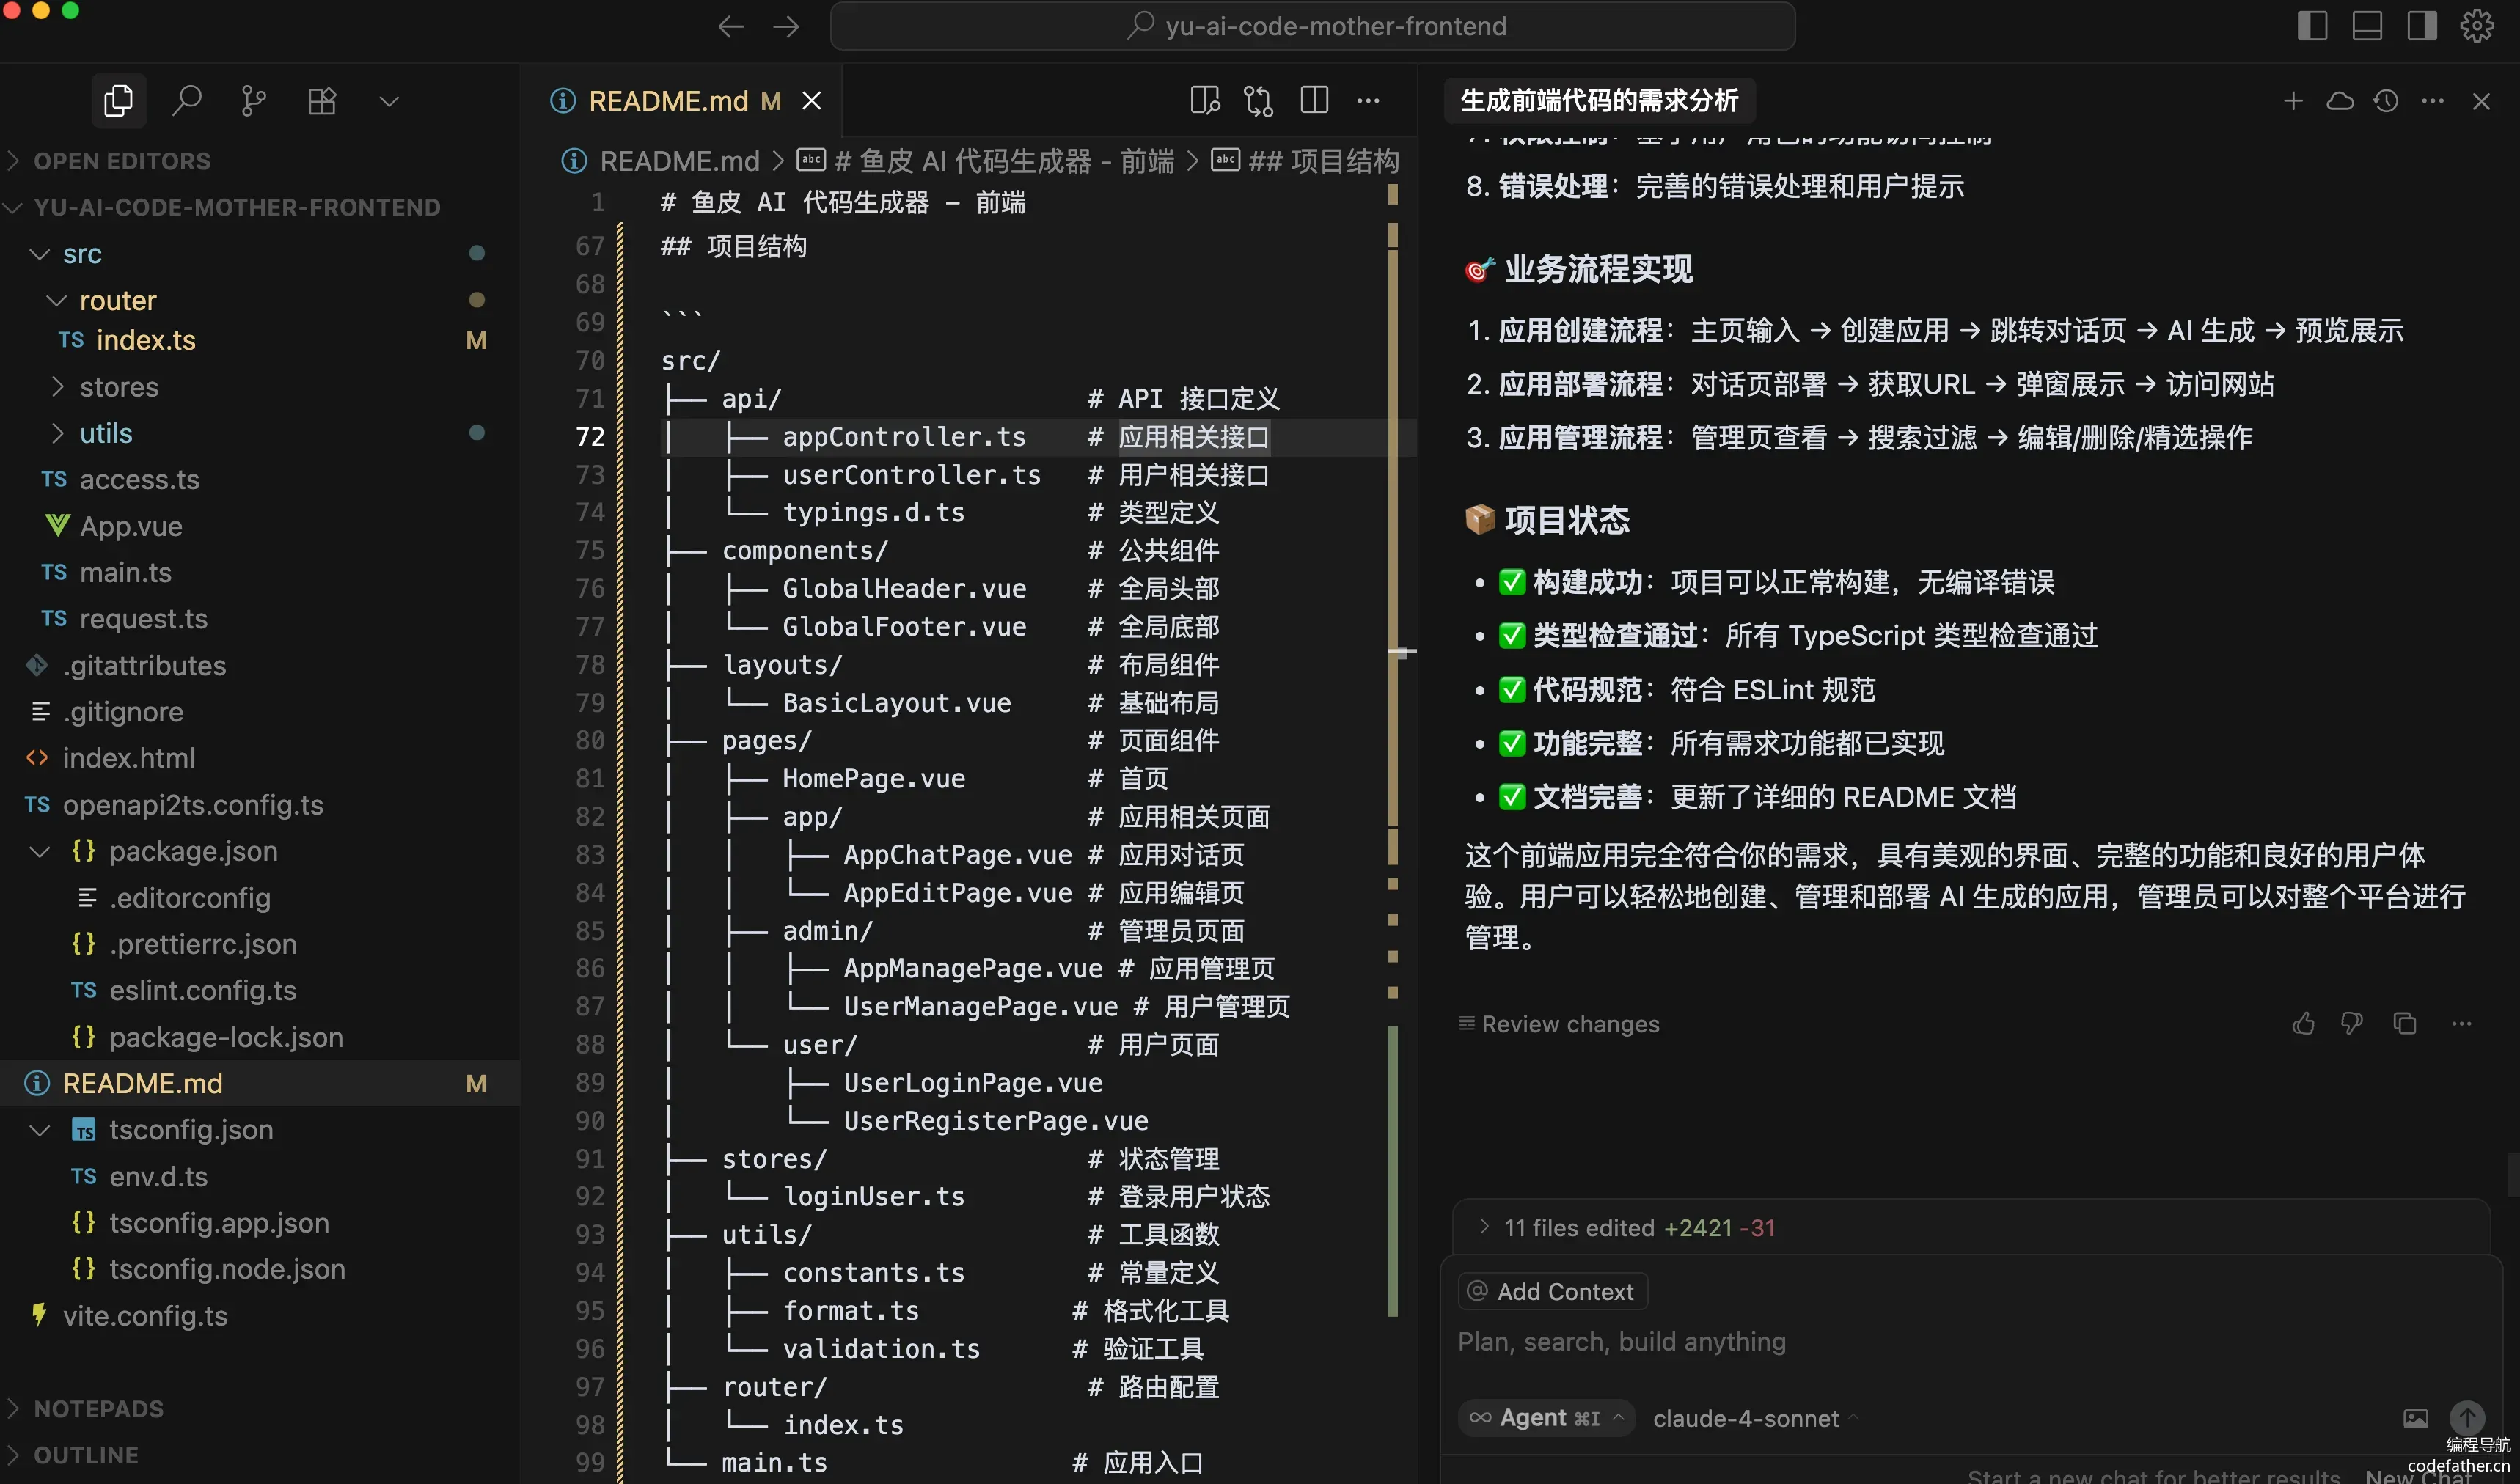This screenshot has height=1484, width=2520.
Task: Open the Agent mode dropdown
Action: [x=1546, y=1418]
